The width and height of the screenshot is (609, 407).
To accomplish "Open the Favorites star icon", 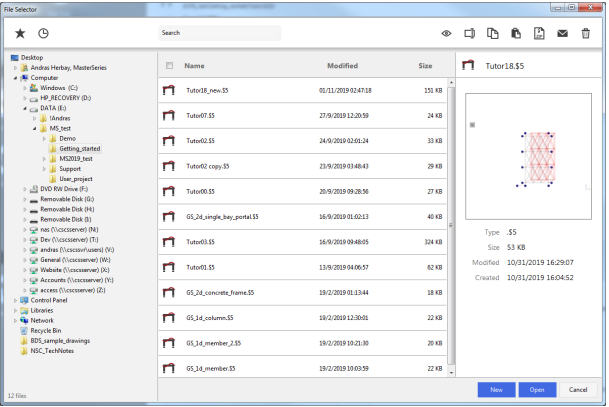I will point(20,33).
